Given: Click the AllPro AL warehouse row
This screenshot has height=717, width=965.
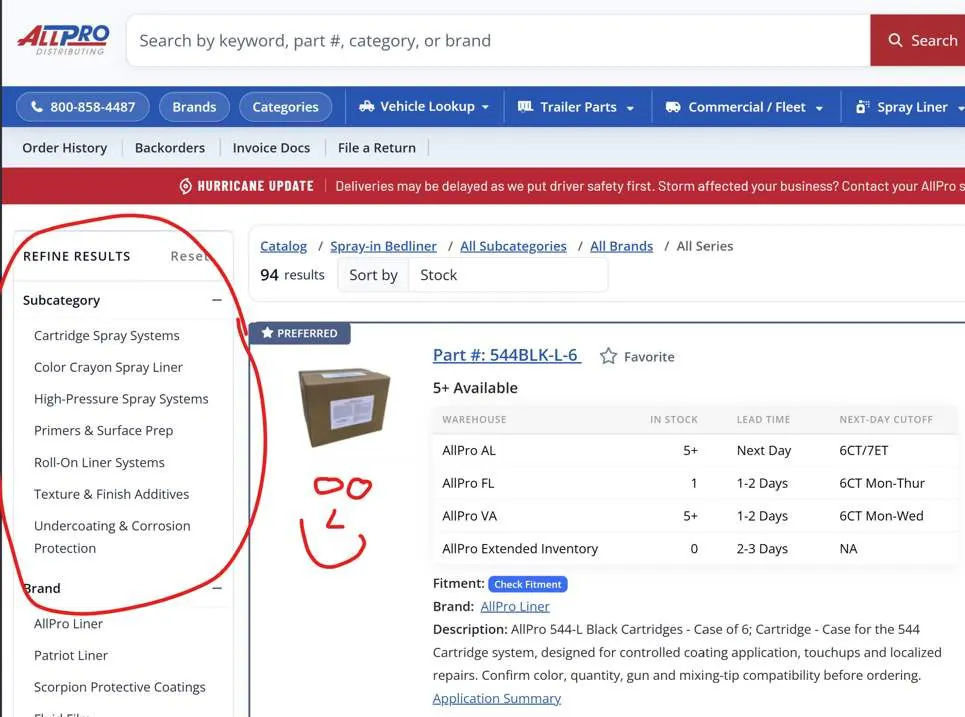Looking at the screenshot, I should (695, 451).
